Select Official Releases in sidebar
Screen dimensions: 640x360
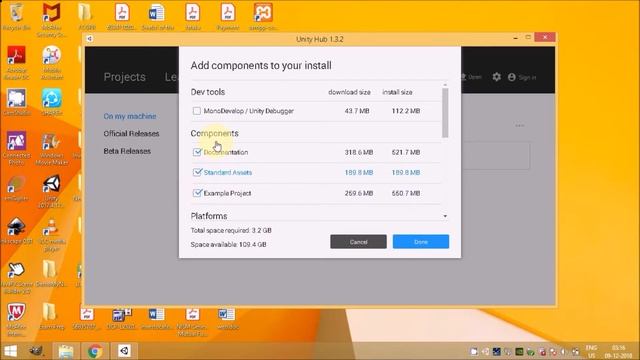point(131,133)
